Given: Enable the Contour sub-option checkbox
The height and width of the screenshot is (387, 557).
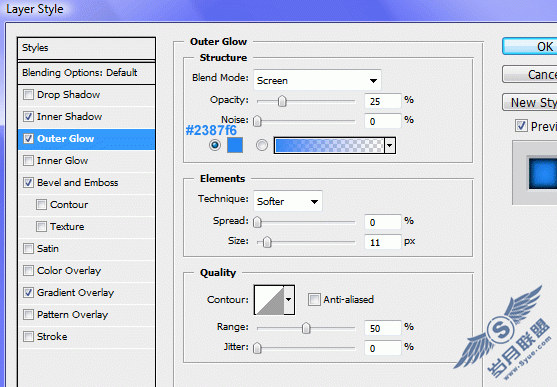Looking at the screenshot, I should [x=41, y=205].
